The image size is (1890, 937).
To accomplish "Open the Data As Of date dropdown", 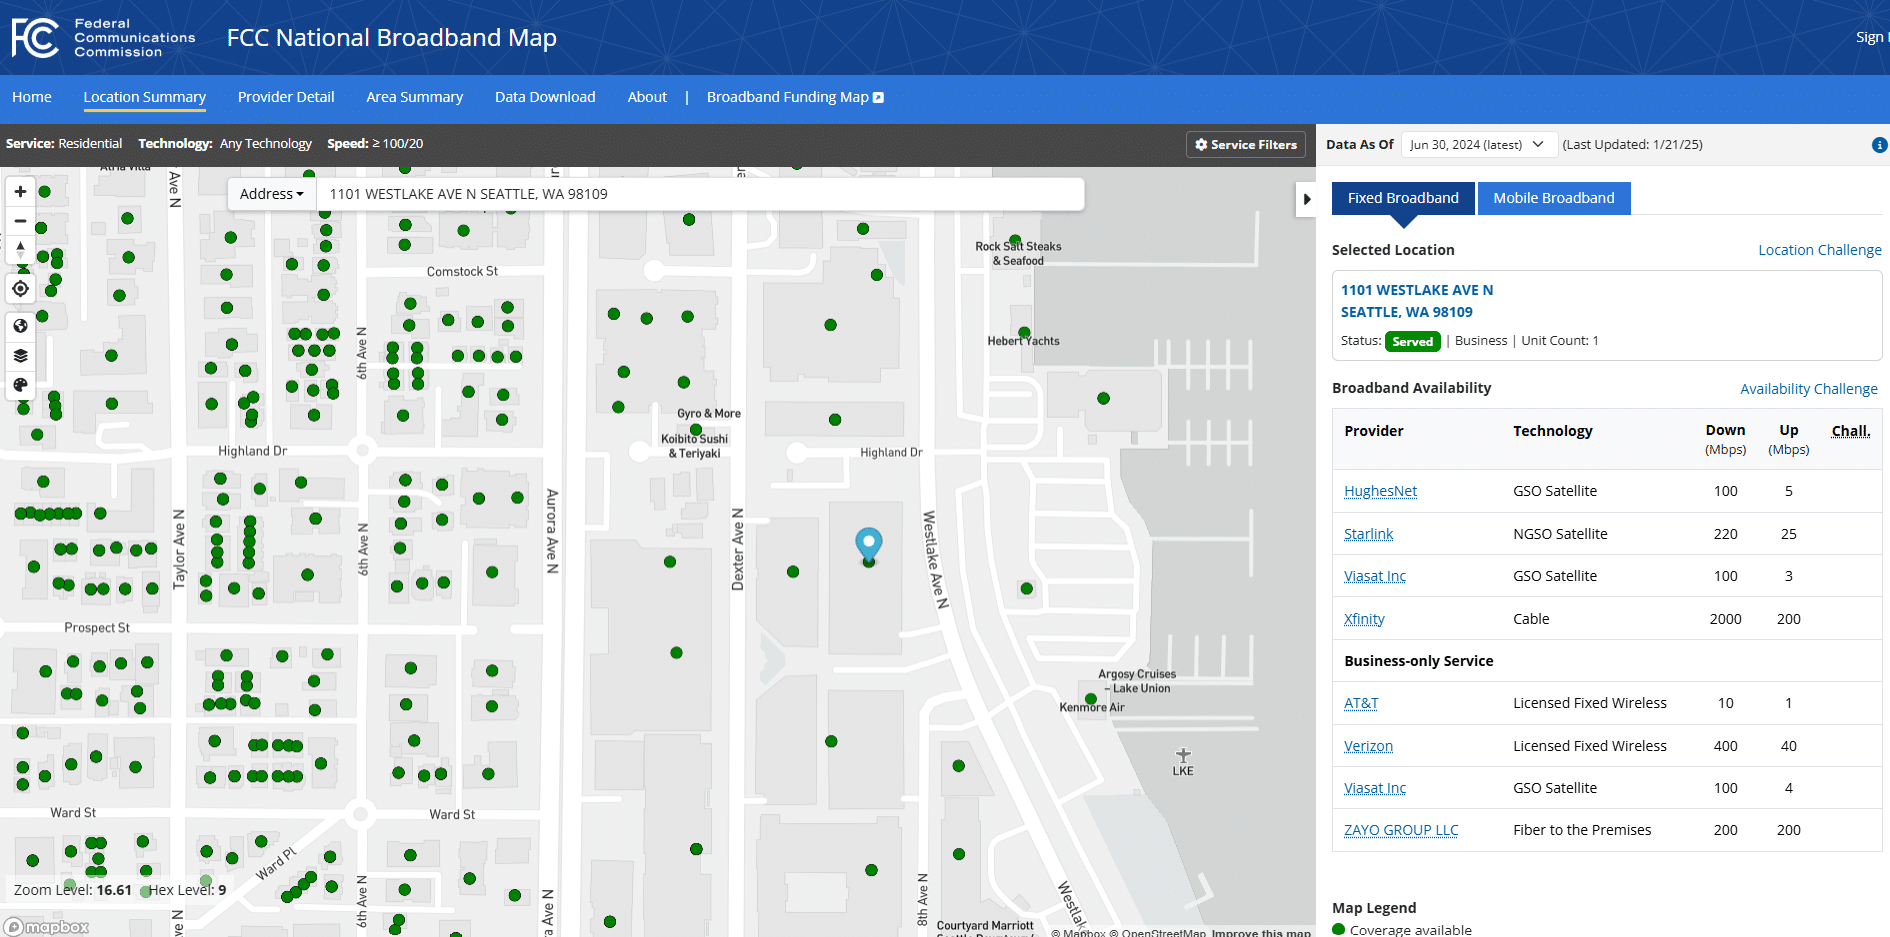I will (x=1479, y=144).
